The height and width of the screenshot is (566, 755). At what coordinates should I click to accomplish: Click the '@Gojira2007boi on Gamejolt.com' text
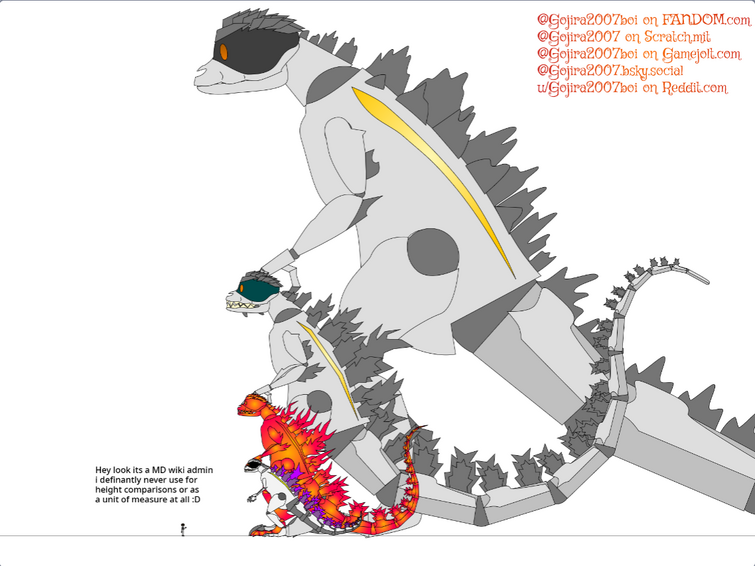point(639,54)
